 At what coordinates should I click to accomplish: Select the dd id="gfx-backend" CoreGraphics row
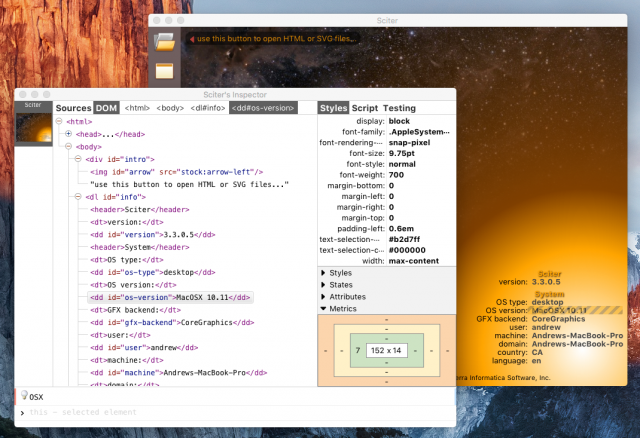[x=172, y=322]
